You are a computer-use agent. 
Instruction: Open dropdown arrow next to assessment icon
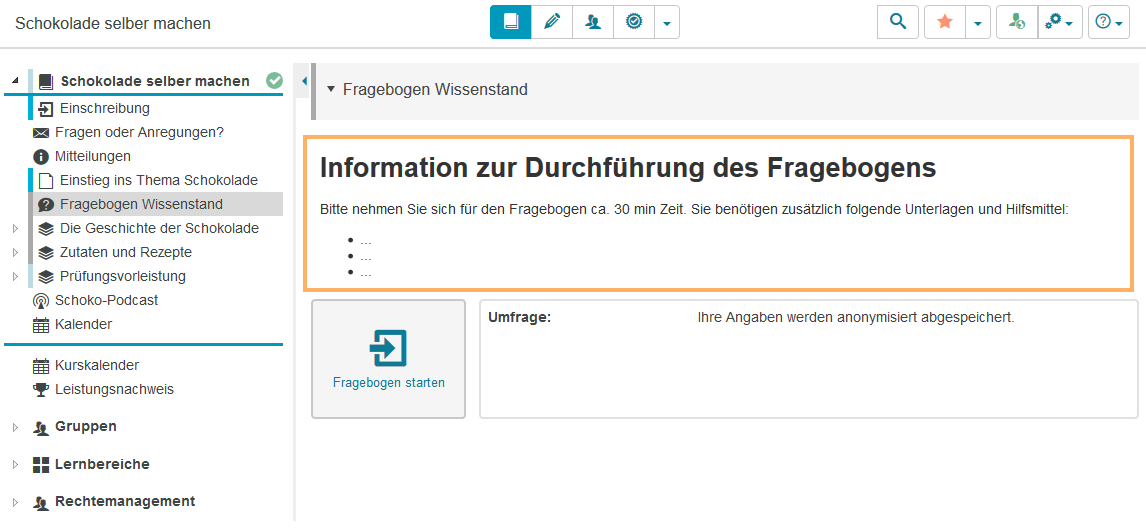pyautogui.click(x=667, y=22)
